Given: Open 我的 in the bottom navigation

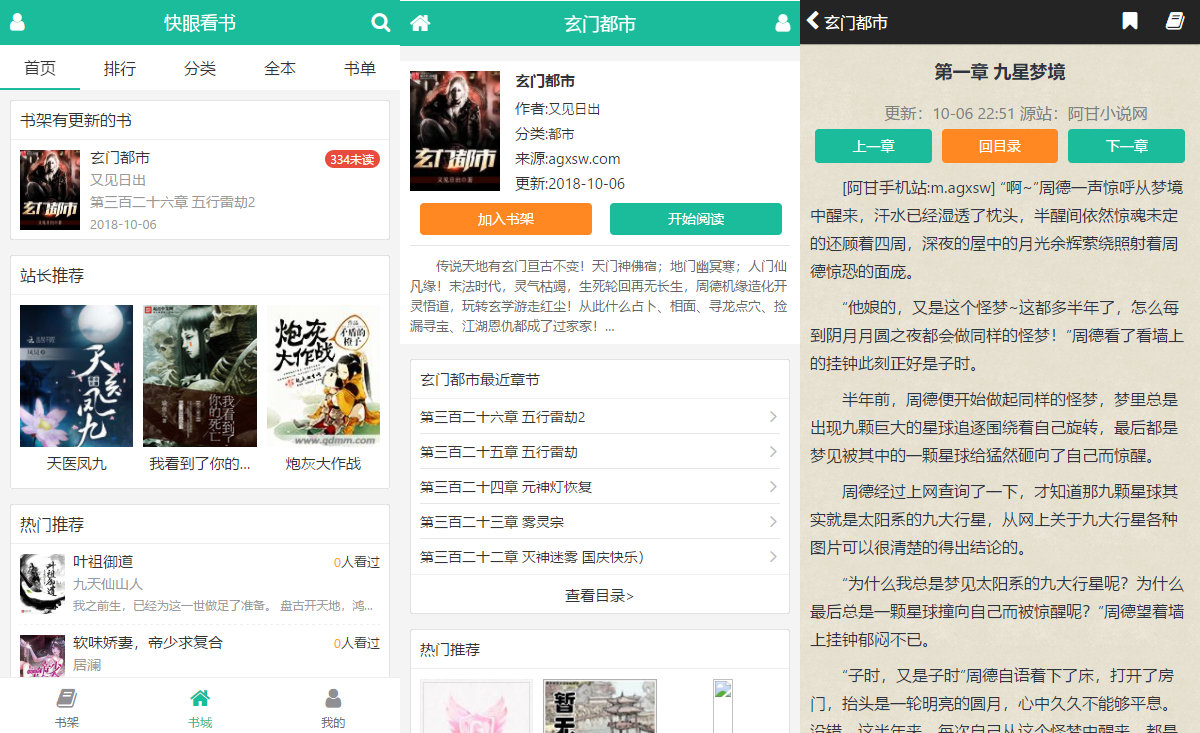Looking at the screenshot, I should point(333,708).
